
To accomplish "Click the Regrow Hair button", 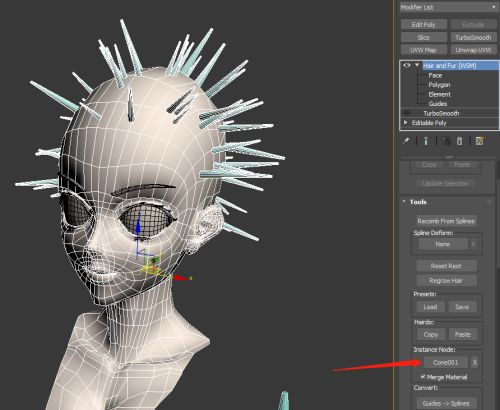I will click(446, 281).
